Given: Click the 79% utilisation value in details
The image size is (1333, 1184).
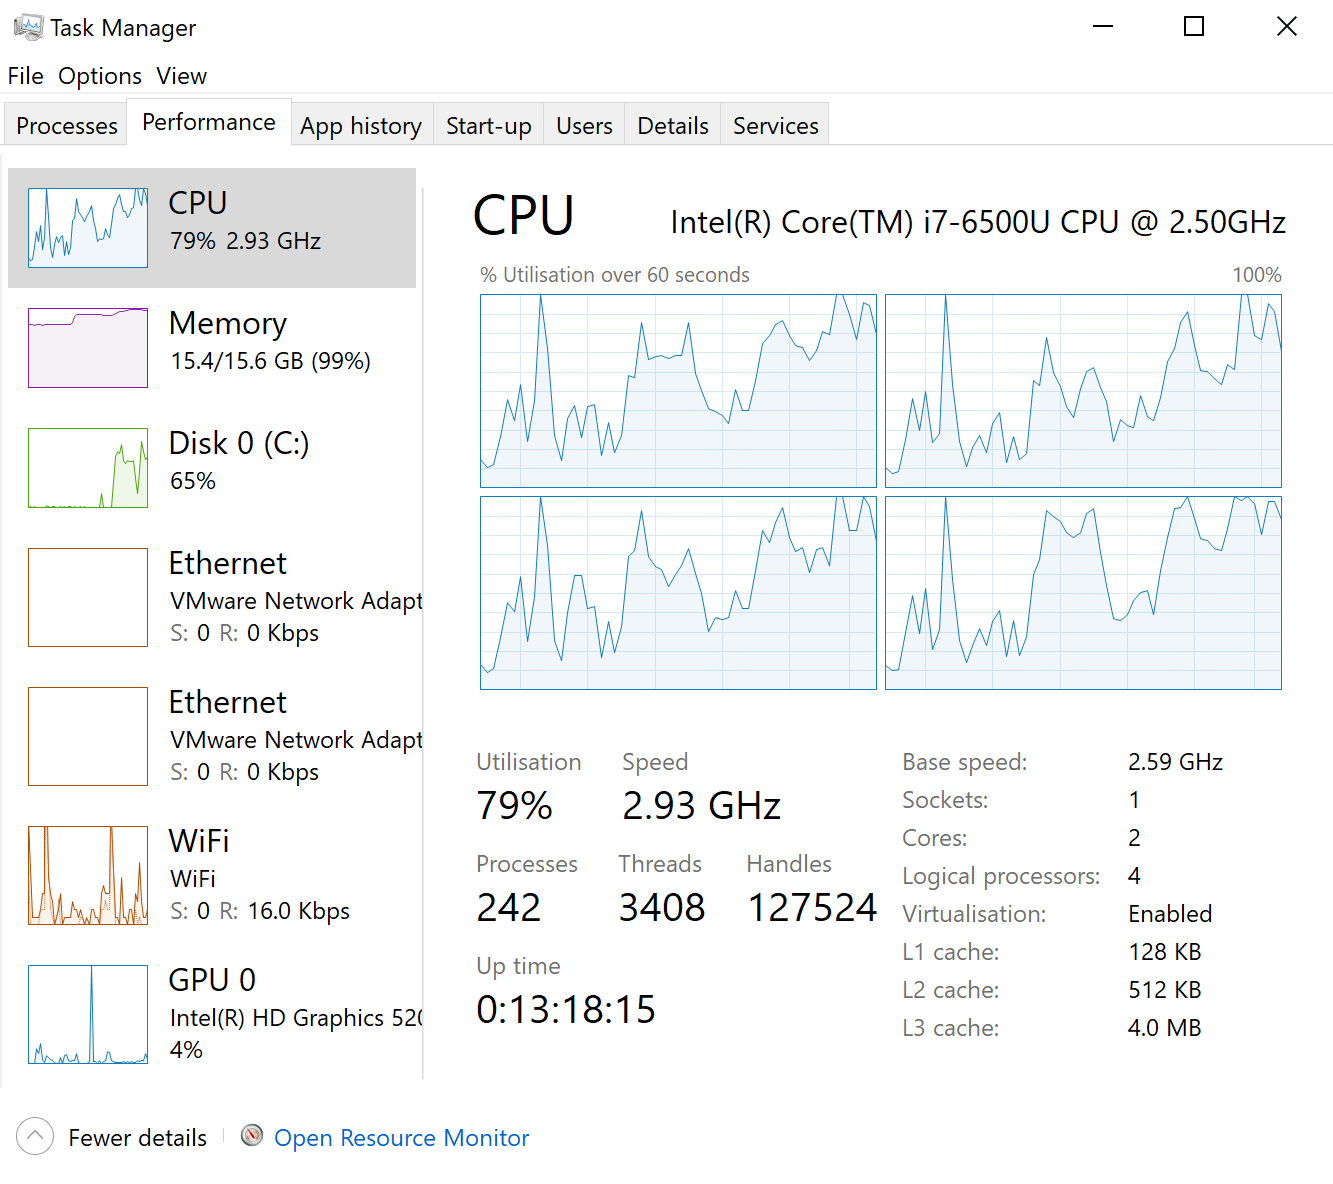Looking at the screenshot, I should (514, 806).
